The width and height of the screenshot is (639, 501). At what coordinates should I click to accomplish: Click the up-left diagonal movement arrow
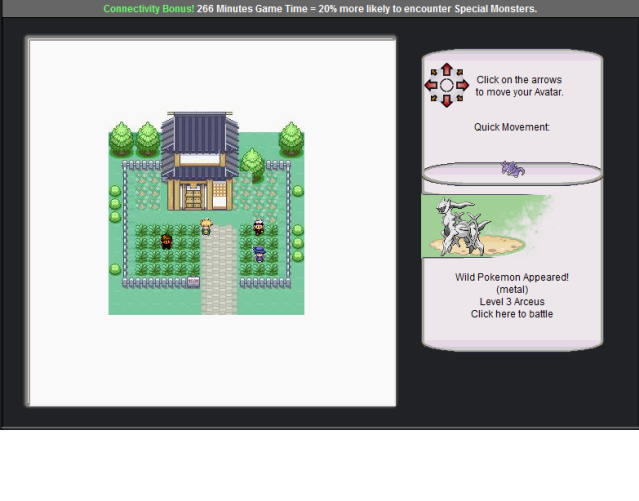434,72
